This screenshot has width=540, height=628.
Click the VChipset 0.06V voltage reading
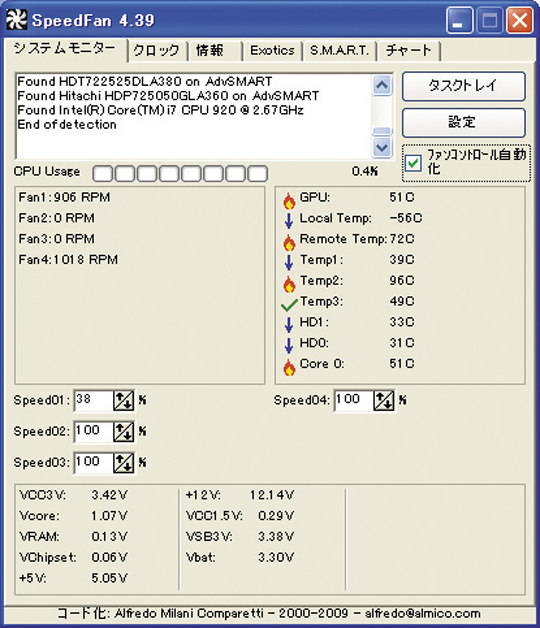(x=73, y=558)
